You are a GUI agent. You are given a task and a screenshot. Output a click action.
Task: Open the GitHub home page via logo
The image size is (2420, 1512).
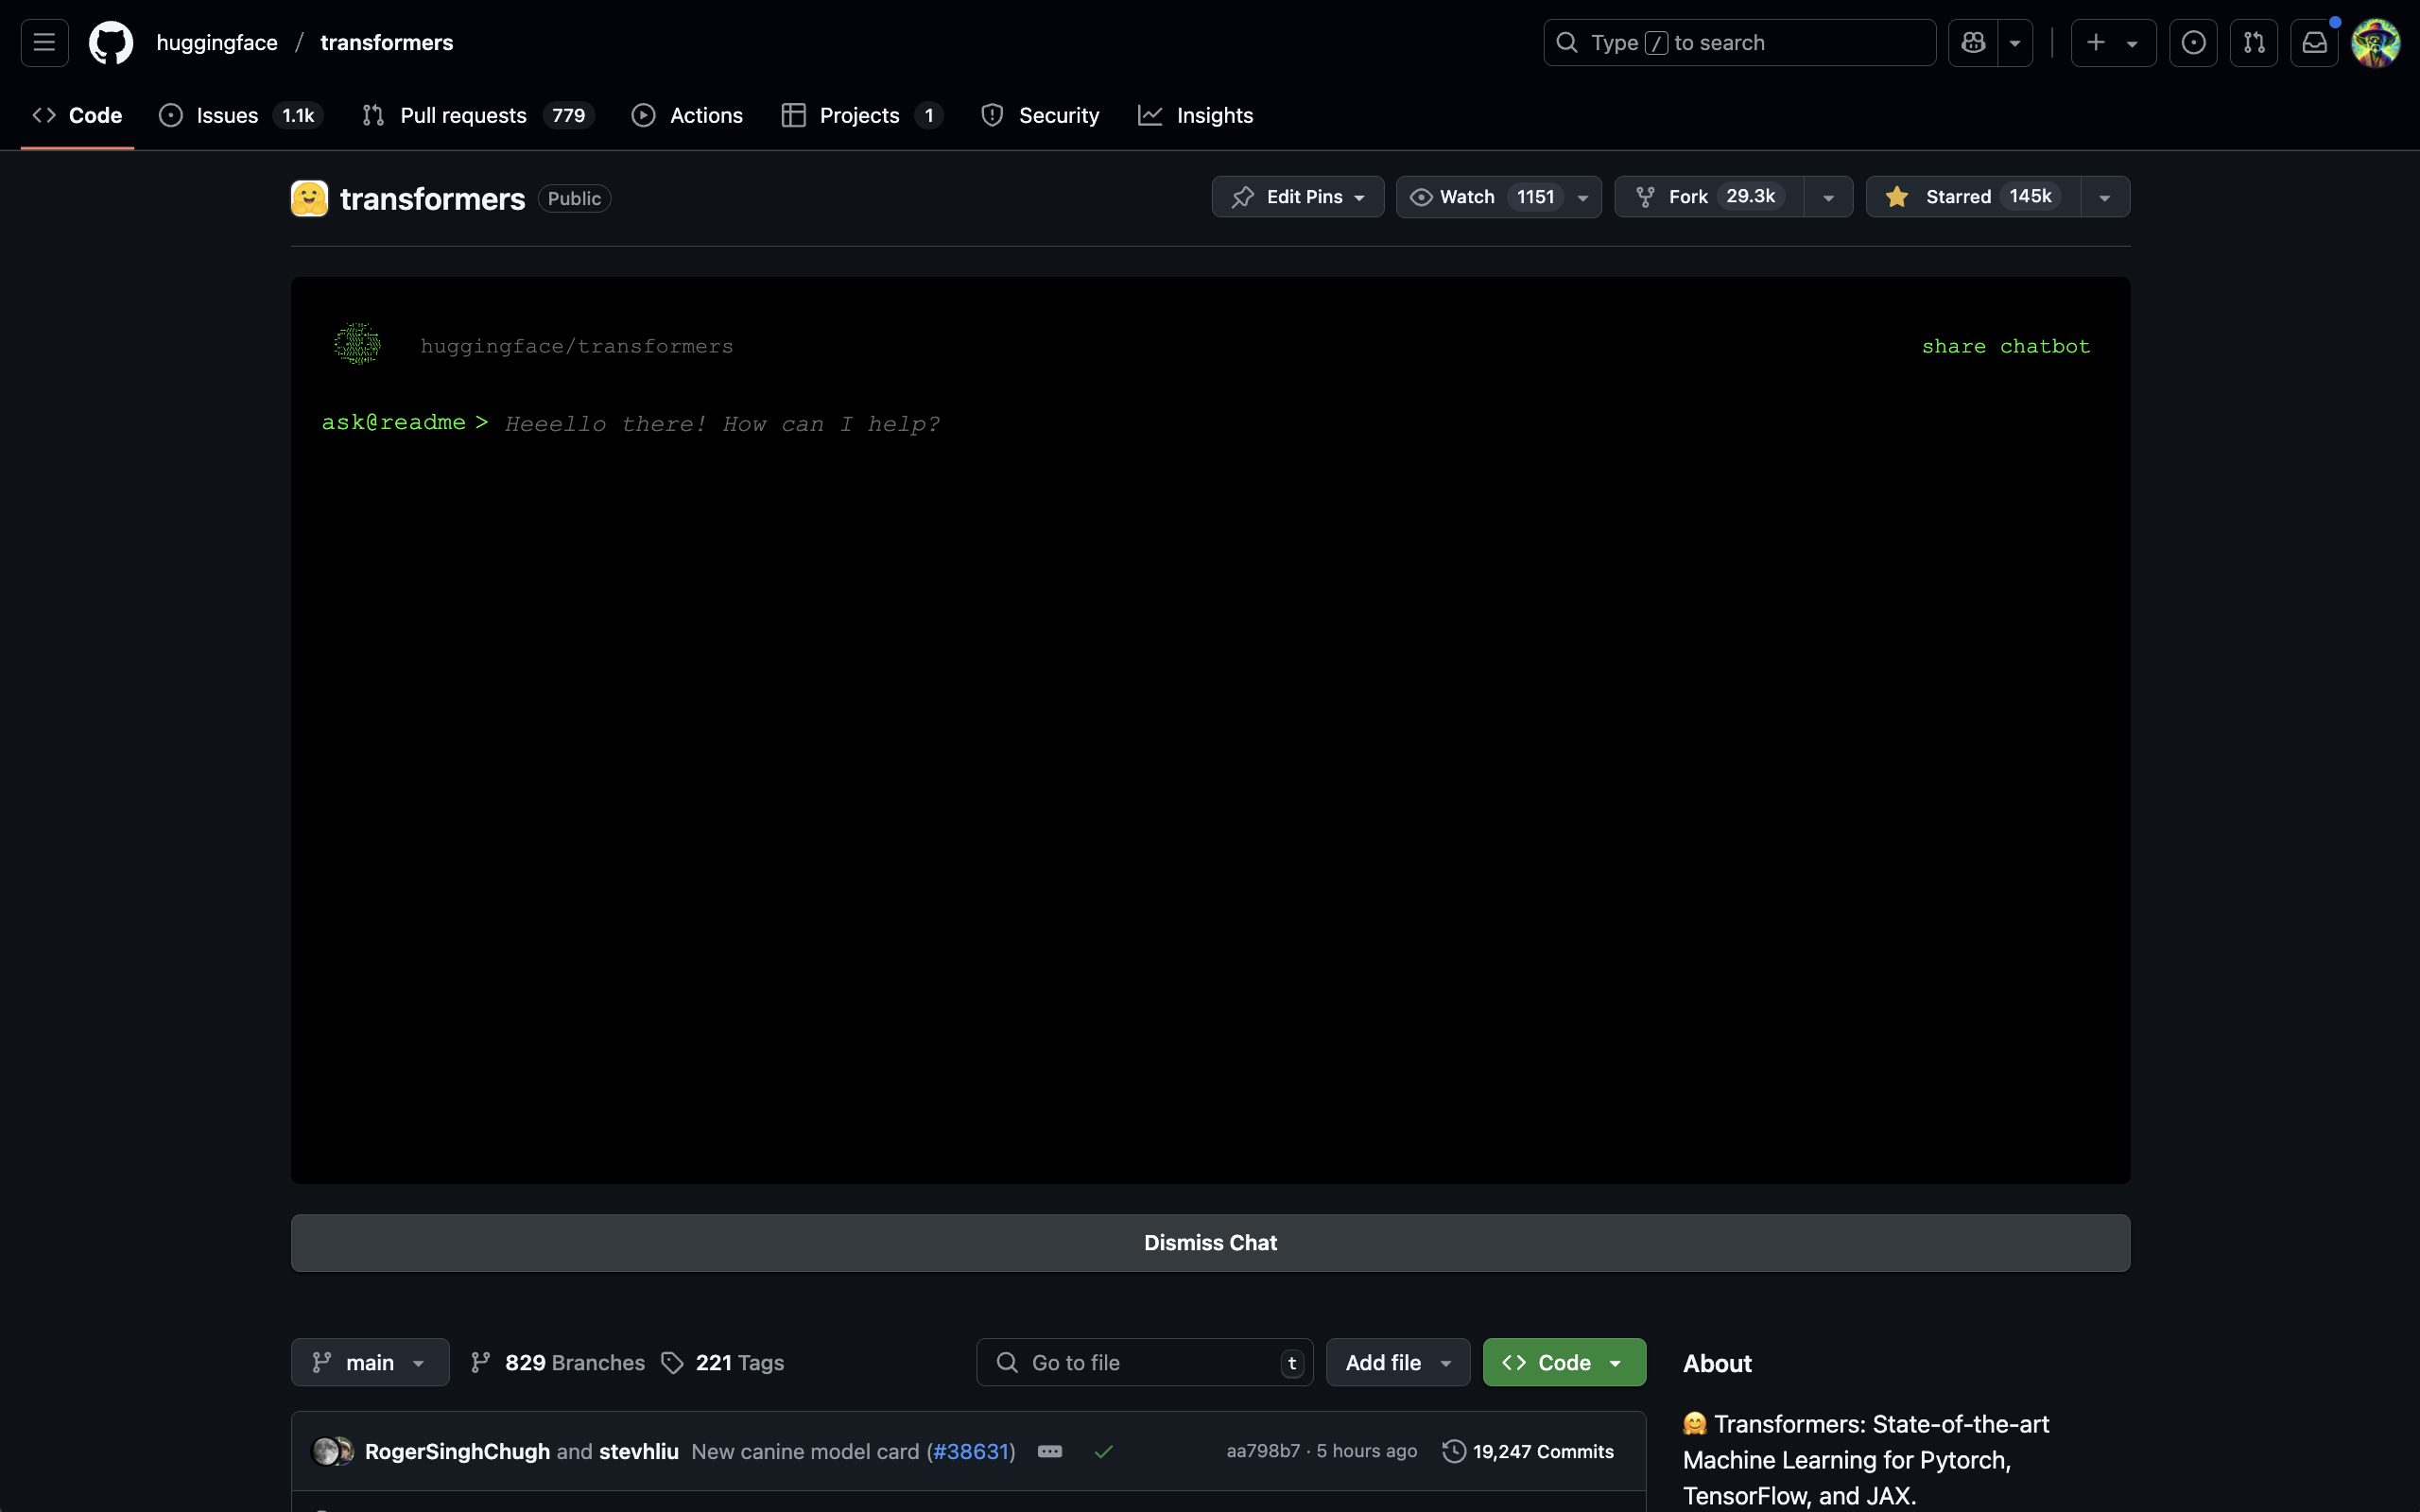point(110,42)
